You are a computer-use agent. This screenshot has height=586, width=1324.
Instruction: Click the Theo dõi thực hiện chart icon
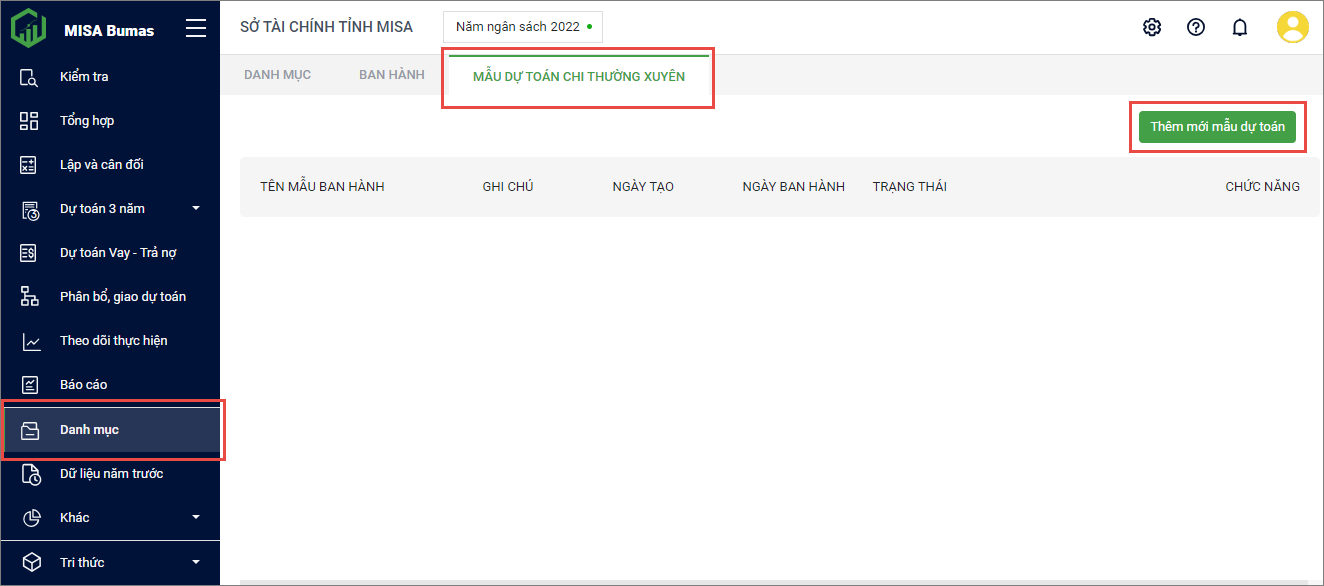[29, 341]
